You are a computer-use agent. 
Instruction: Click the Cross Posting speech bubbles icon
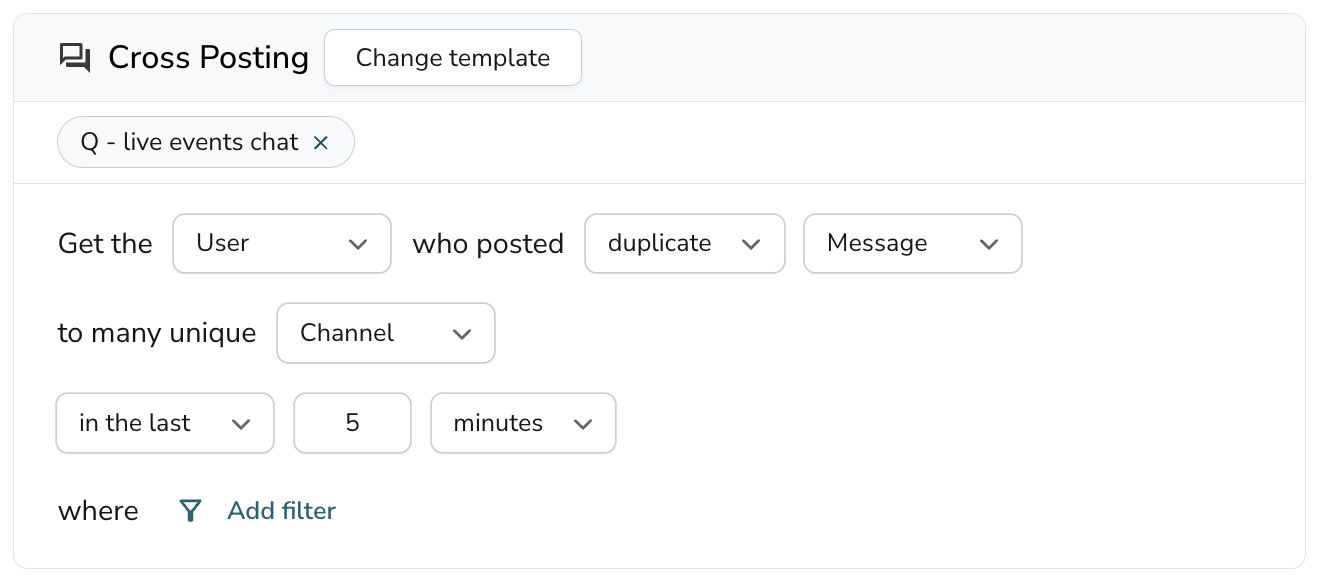(75, 57)
